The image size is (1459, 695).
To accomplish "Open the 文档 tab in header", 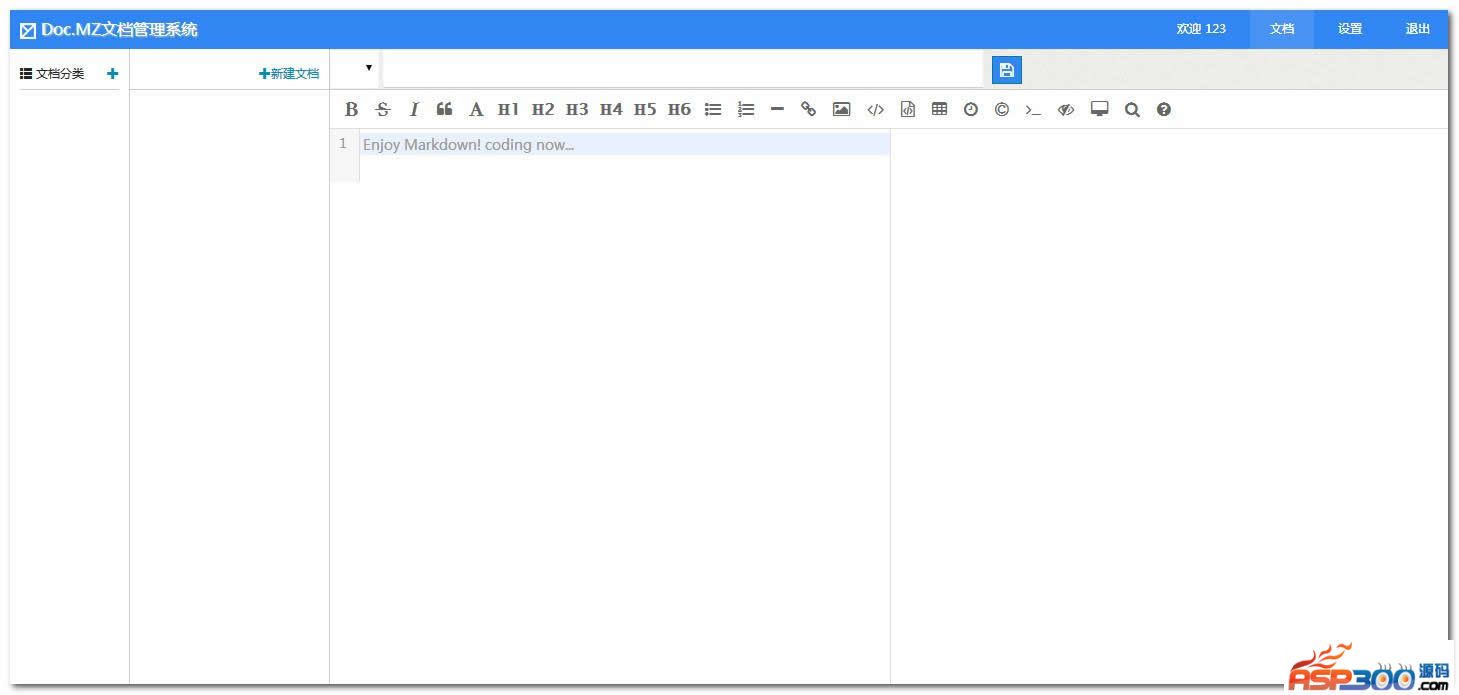I will tap(1282, 29).
